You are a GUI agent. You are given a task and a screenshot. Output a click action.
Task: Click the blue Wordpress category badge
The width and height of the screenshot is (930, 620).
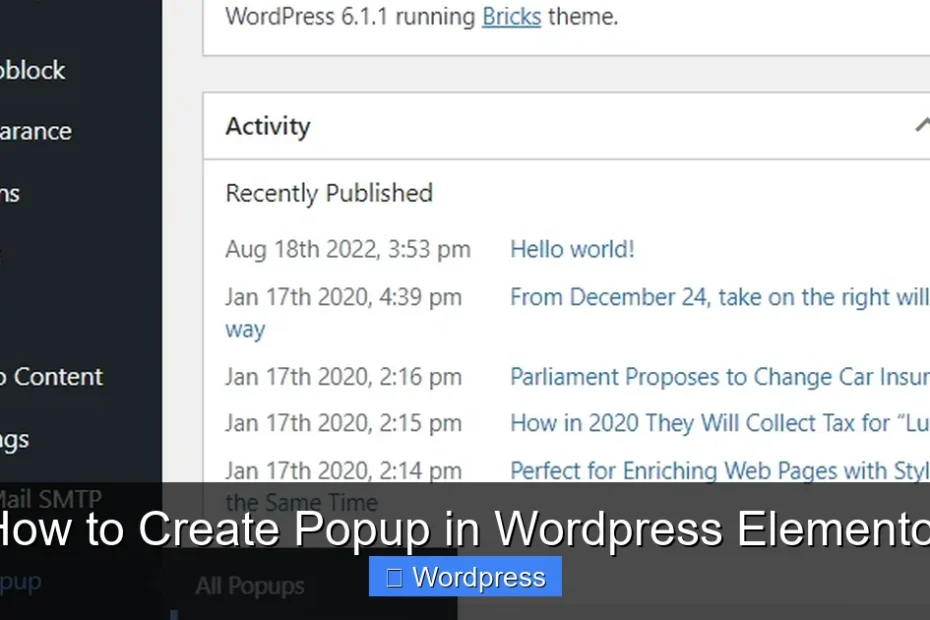(x=465, y=576)
